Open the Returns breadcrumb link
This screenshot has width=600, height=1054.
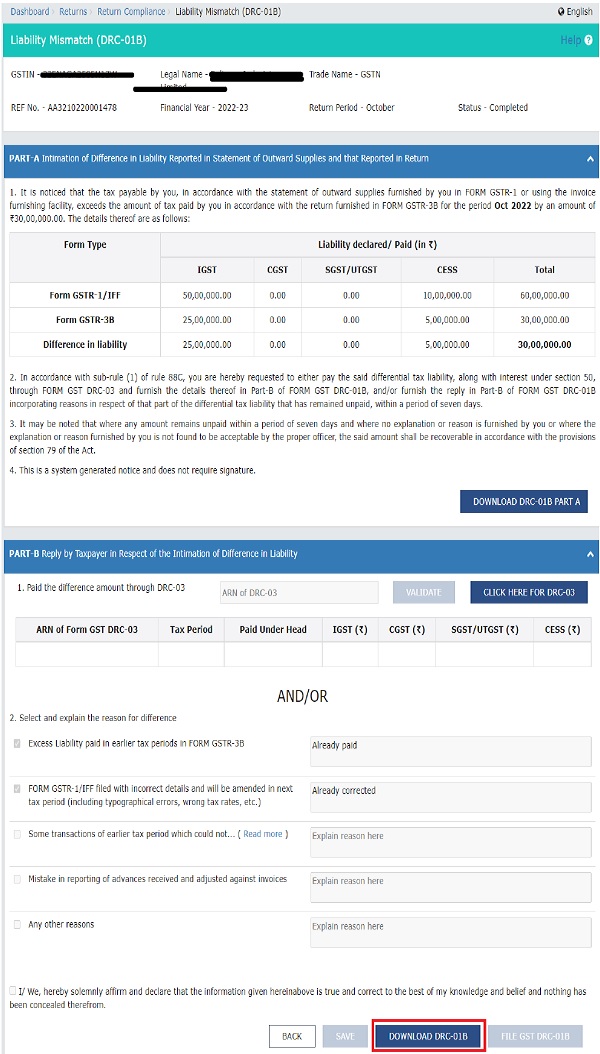pyautogui.click(x=73, y=12)
